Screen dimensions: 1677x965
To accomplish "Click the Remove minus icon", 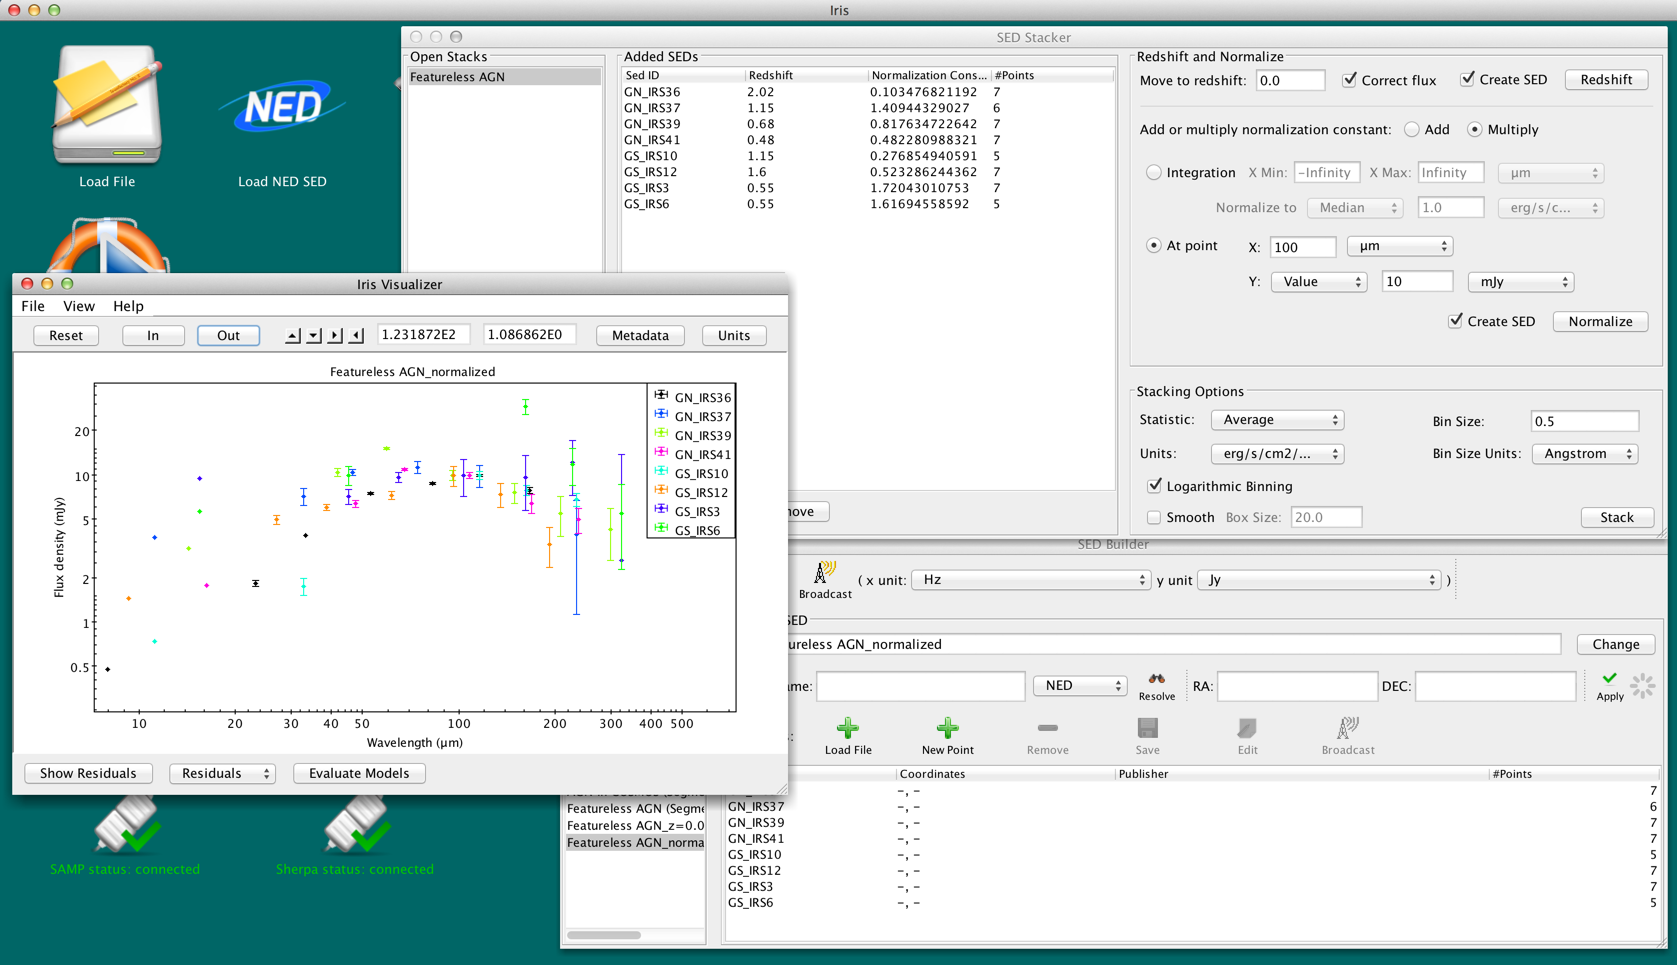I will tap(1047, 728).
